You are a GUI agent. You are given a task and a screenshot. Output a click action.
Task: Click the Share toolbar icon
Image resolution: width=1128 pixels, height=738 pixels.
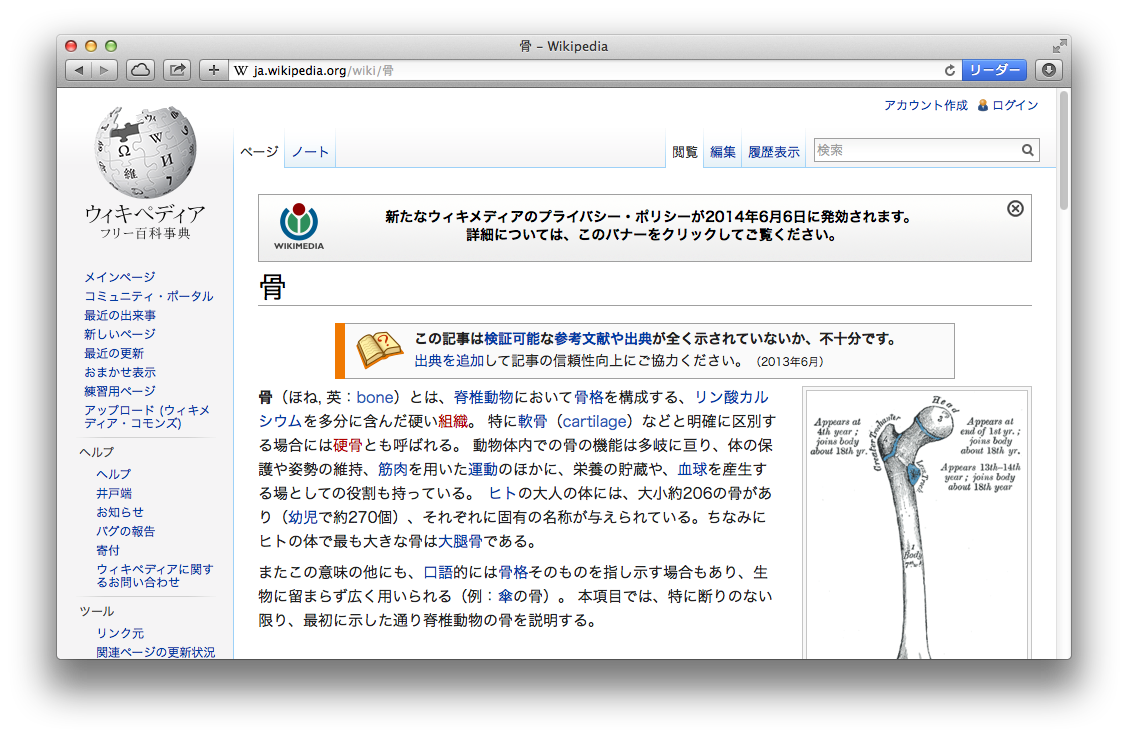click(177, 70)
